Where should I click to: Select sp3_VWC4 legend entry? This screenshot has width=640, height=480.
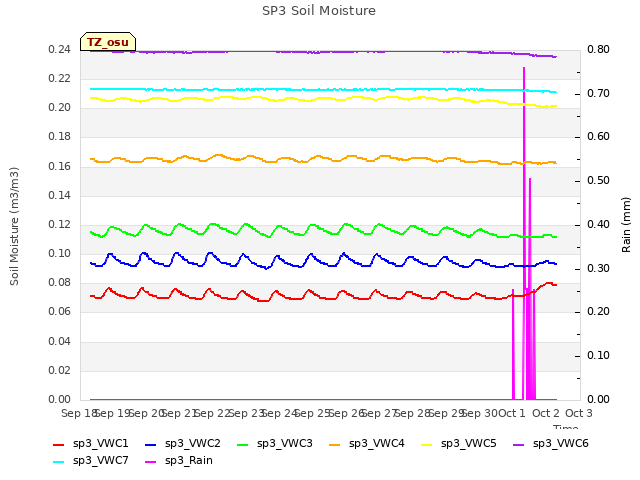367,444
